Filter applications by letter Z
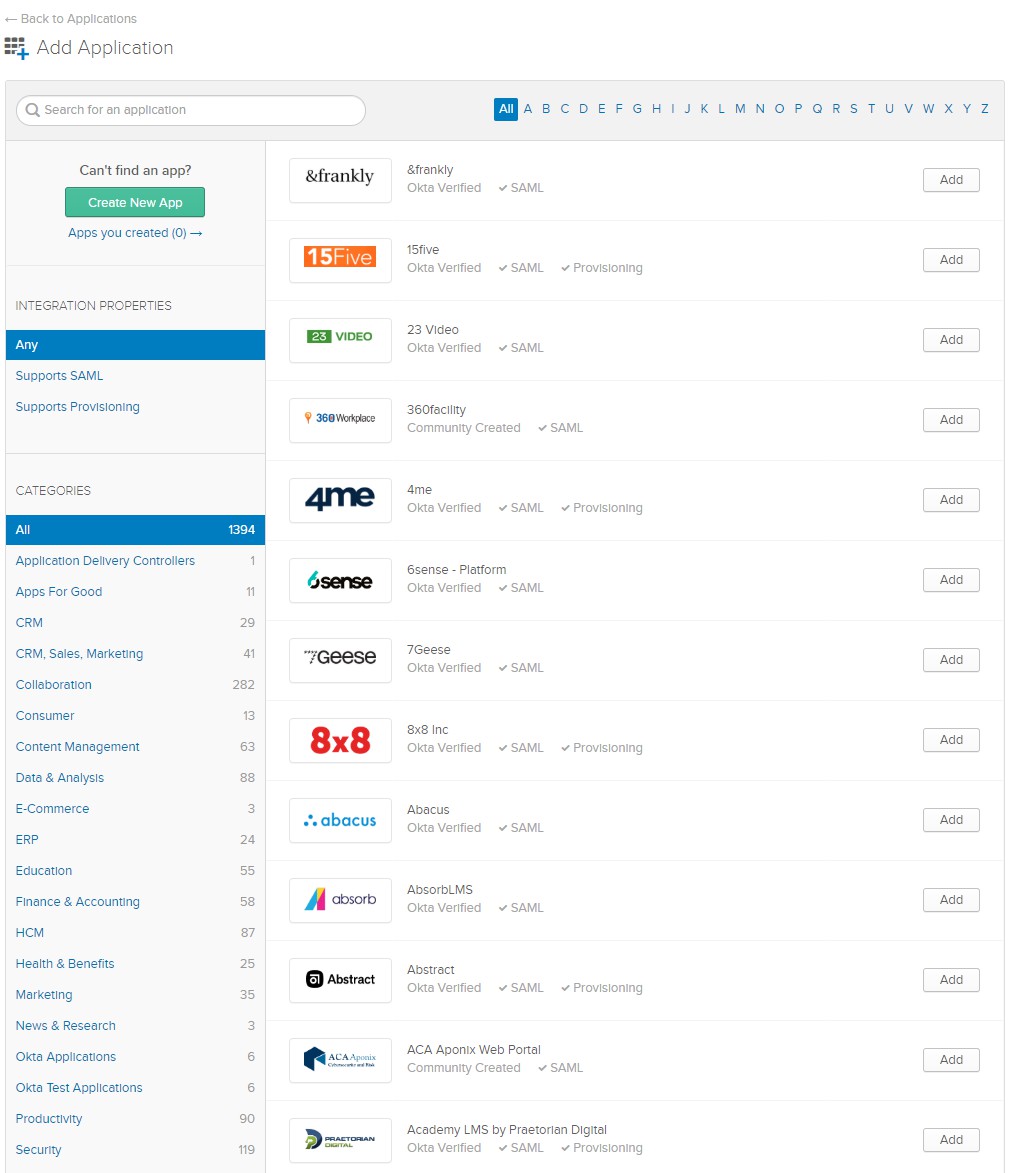 (985, 109)
